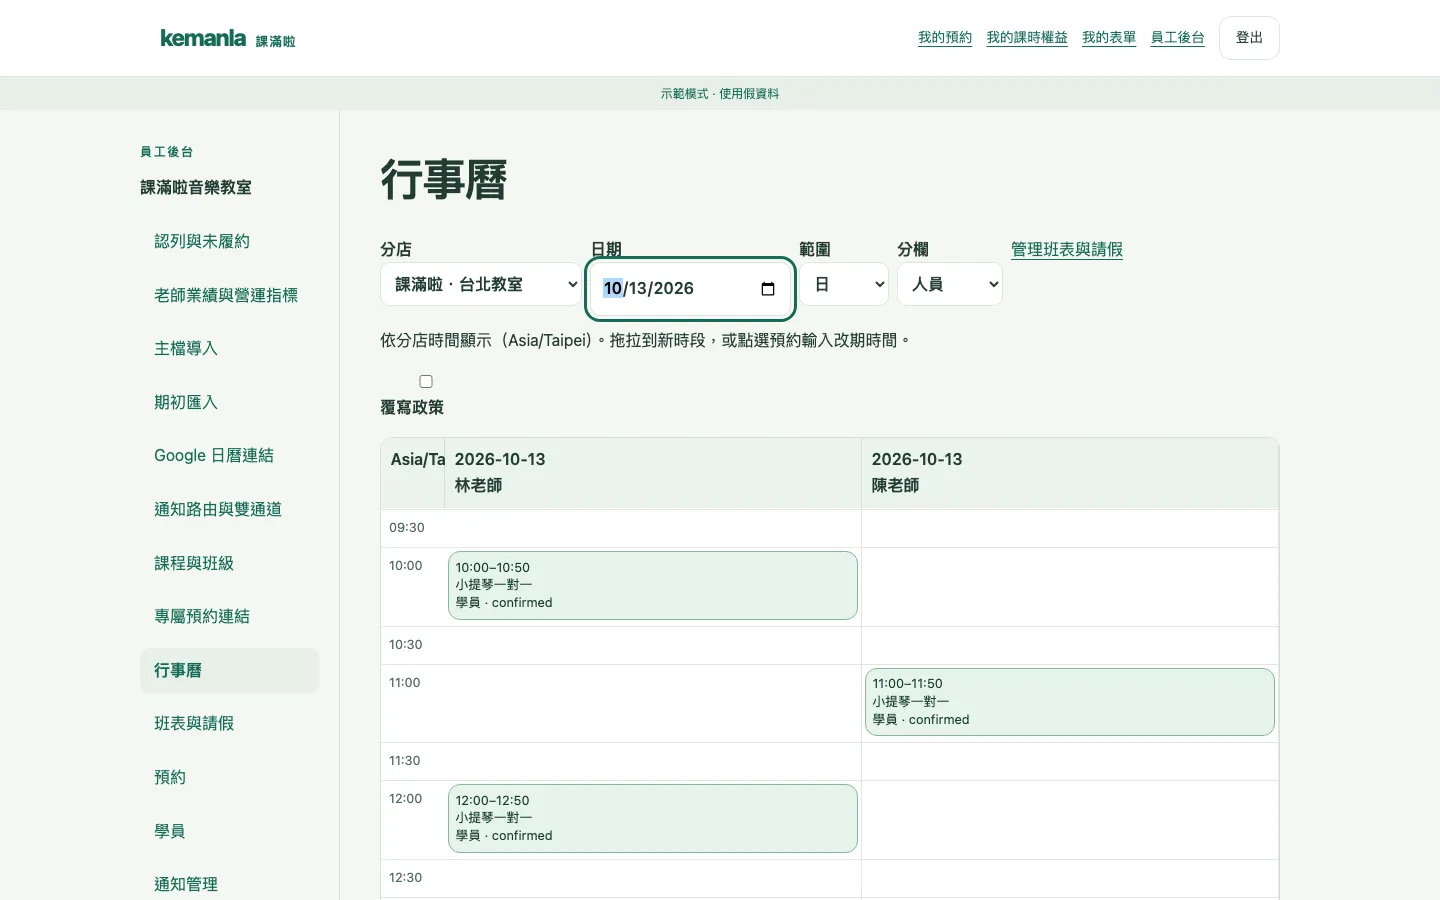This screenshot has height=900, width=1440.
Task: Open 員工後台 header link
Action: coord(1177,38)
